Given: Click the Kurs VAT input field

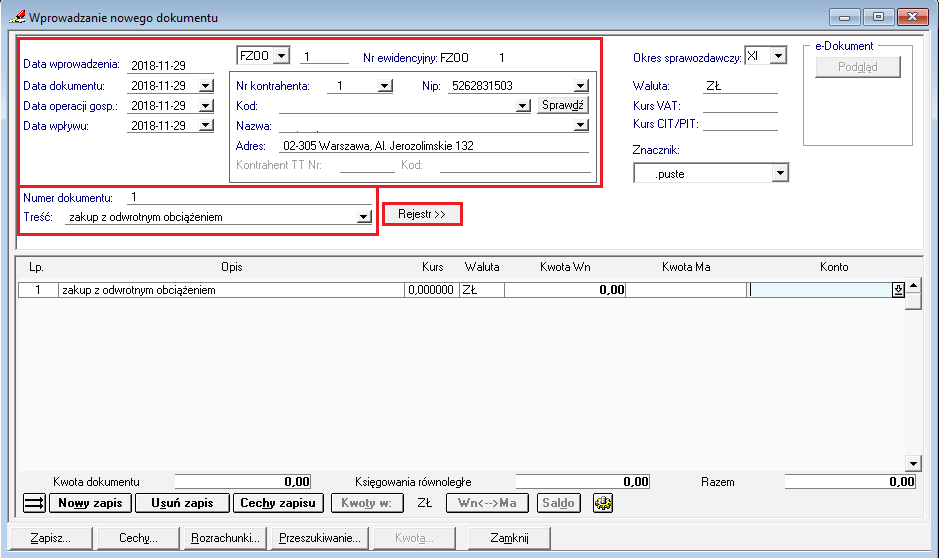Looking at the screenshot, I should coord(740,106).
